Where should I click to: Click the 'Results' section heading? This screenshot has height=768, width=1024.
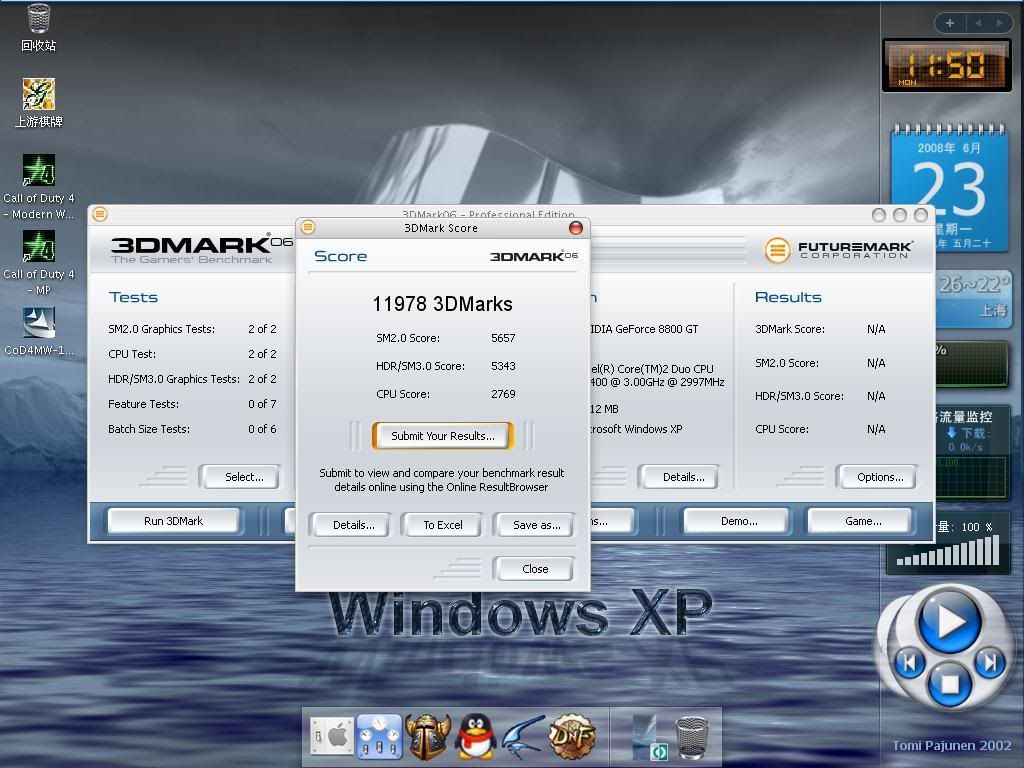pos(788,297)
